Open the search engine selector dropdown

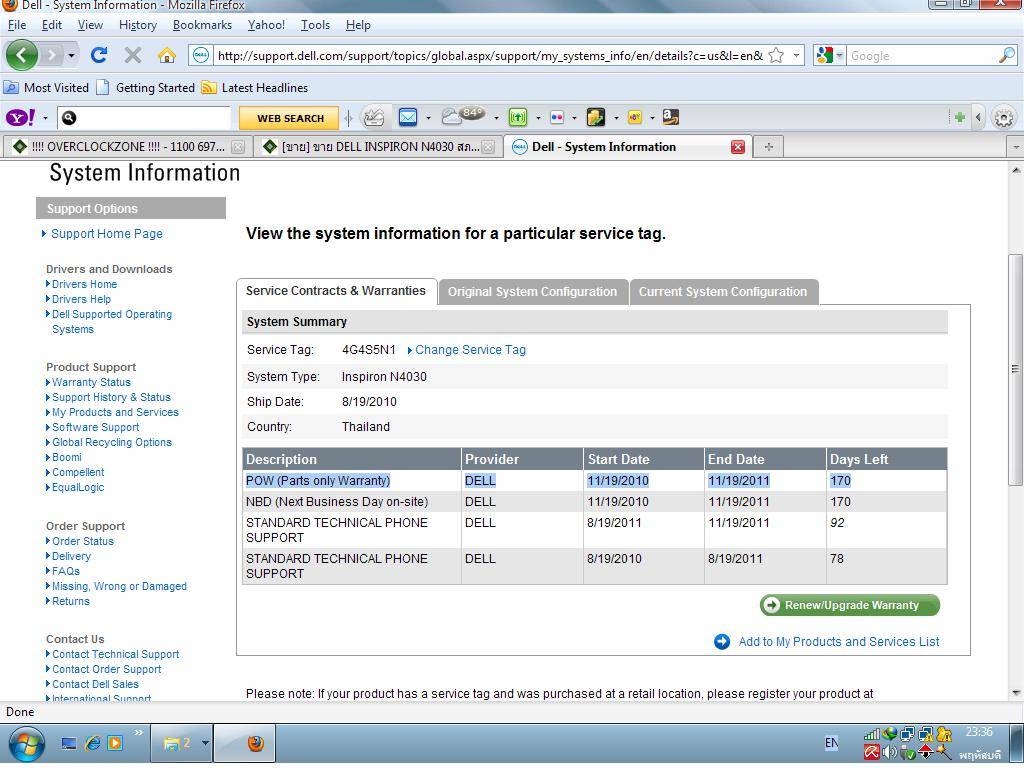pyautogui.click(x=830, y=55)
